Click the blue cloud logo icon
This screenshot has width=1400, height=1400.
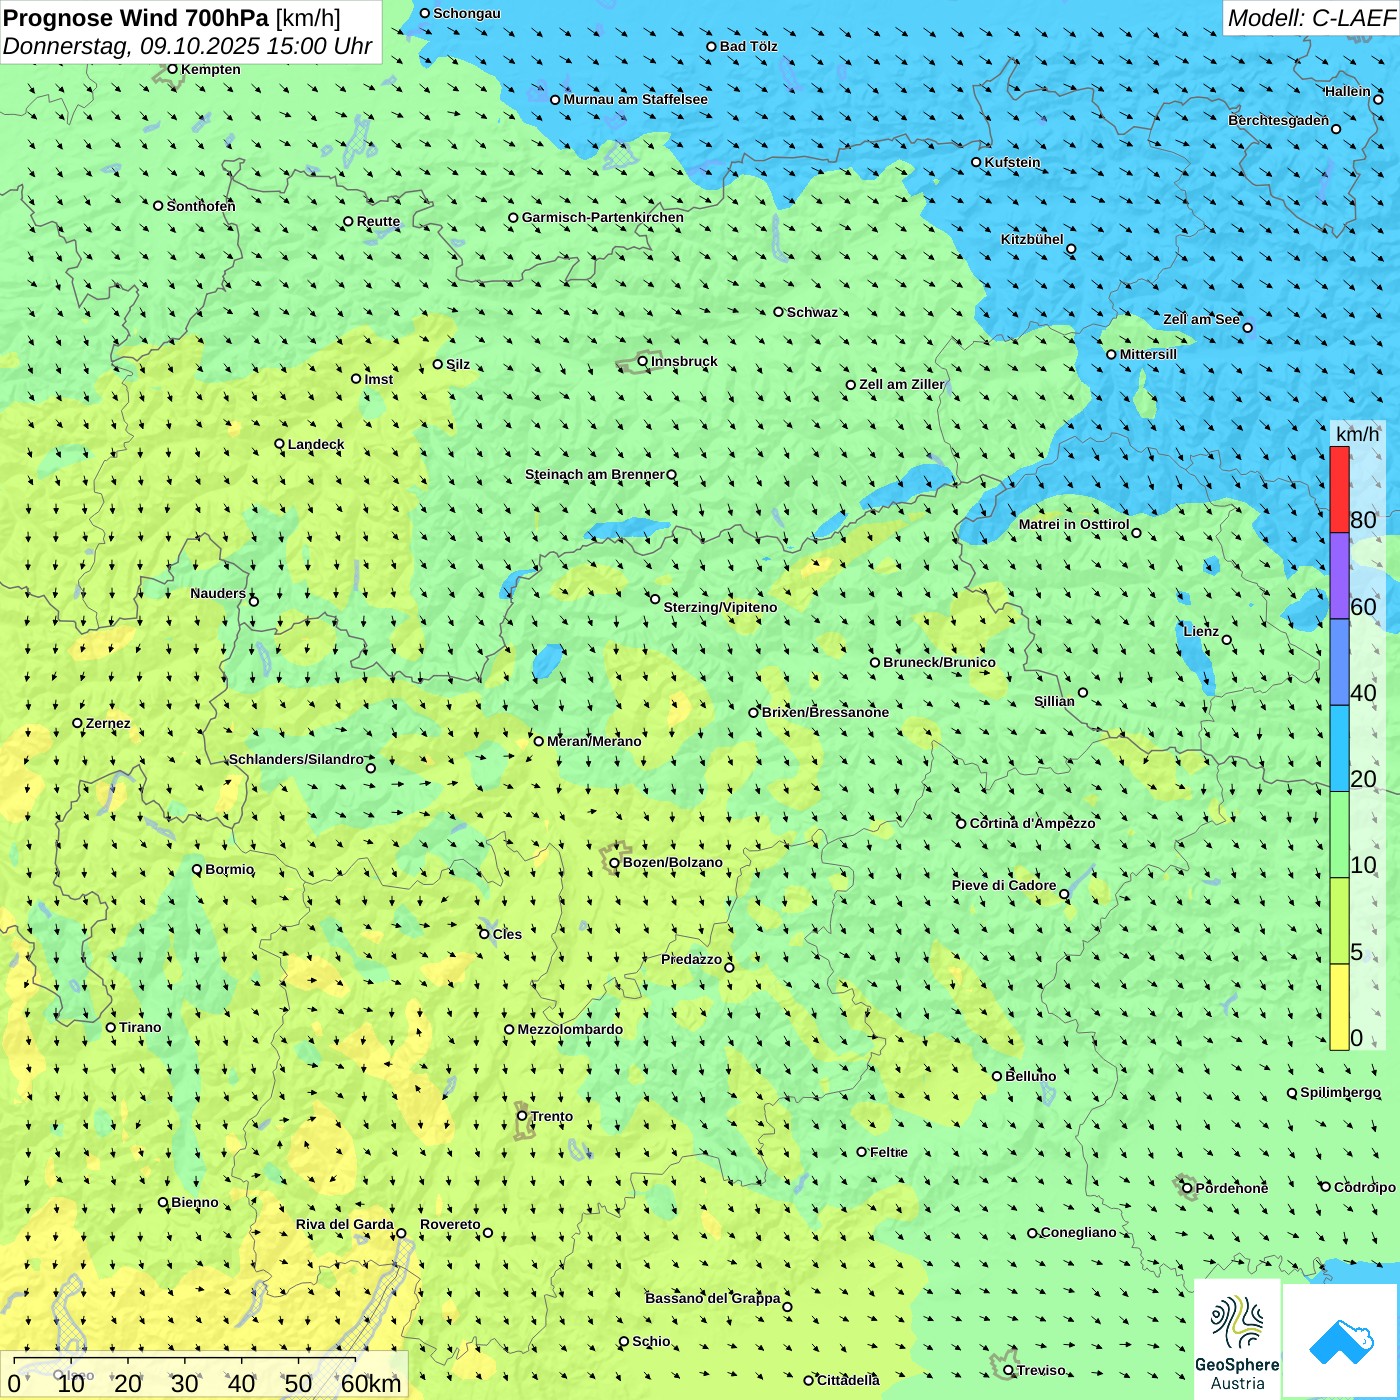tap(1341, 1341)
